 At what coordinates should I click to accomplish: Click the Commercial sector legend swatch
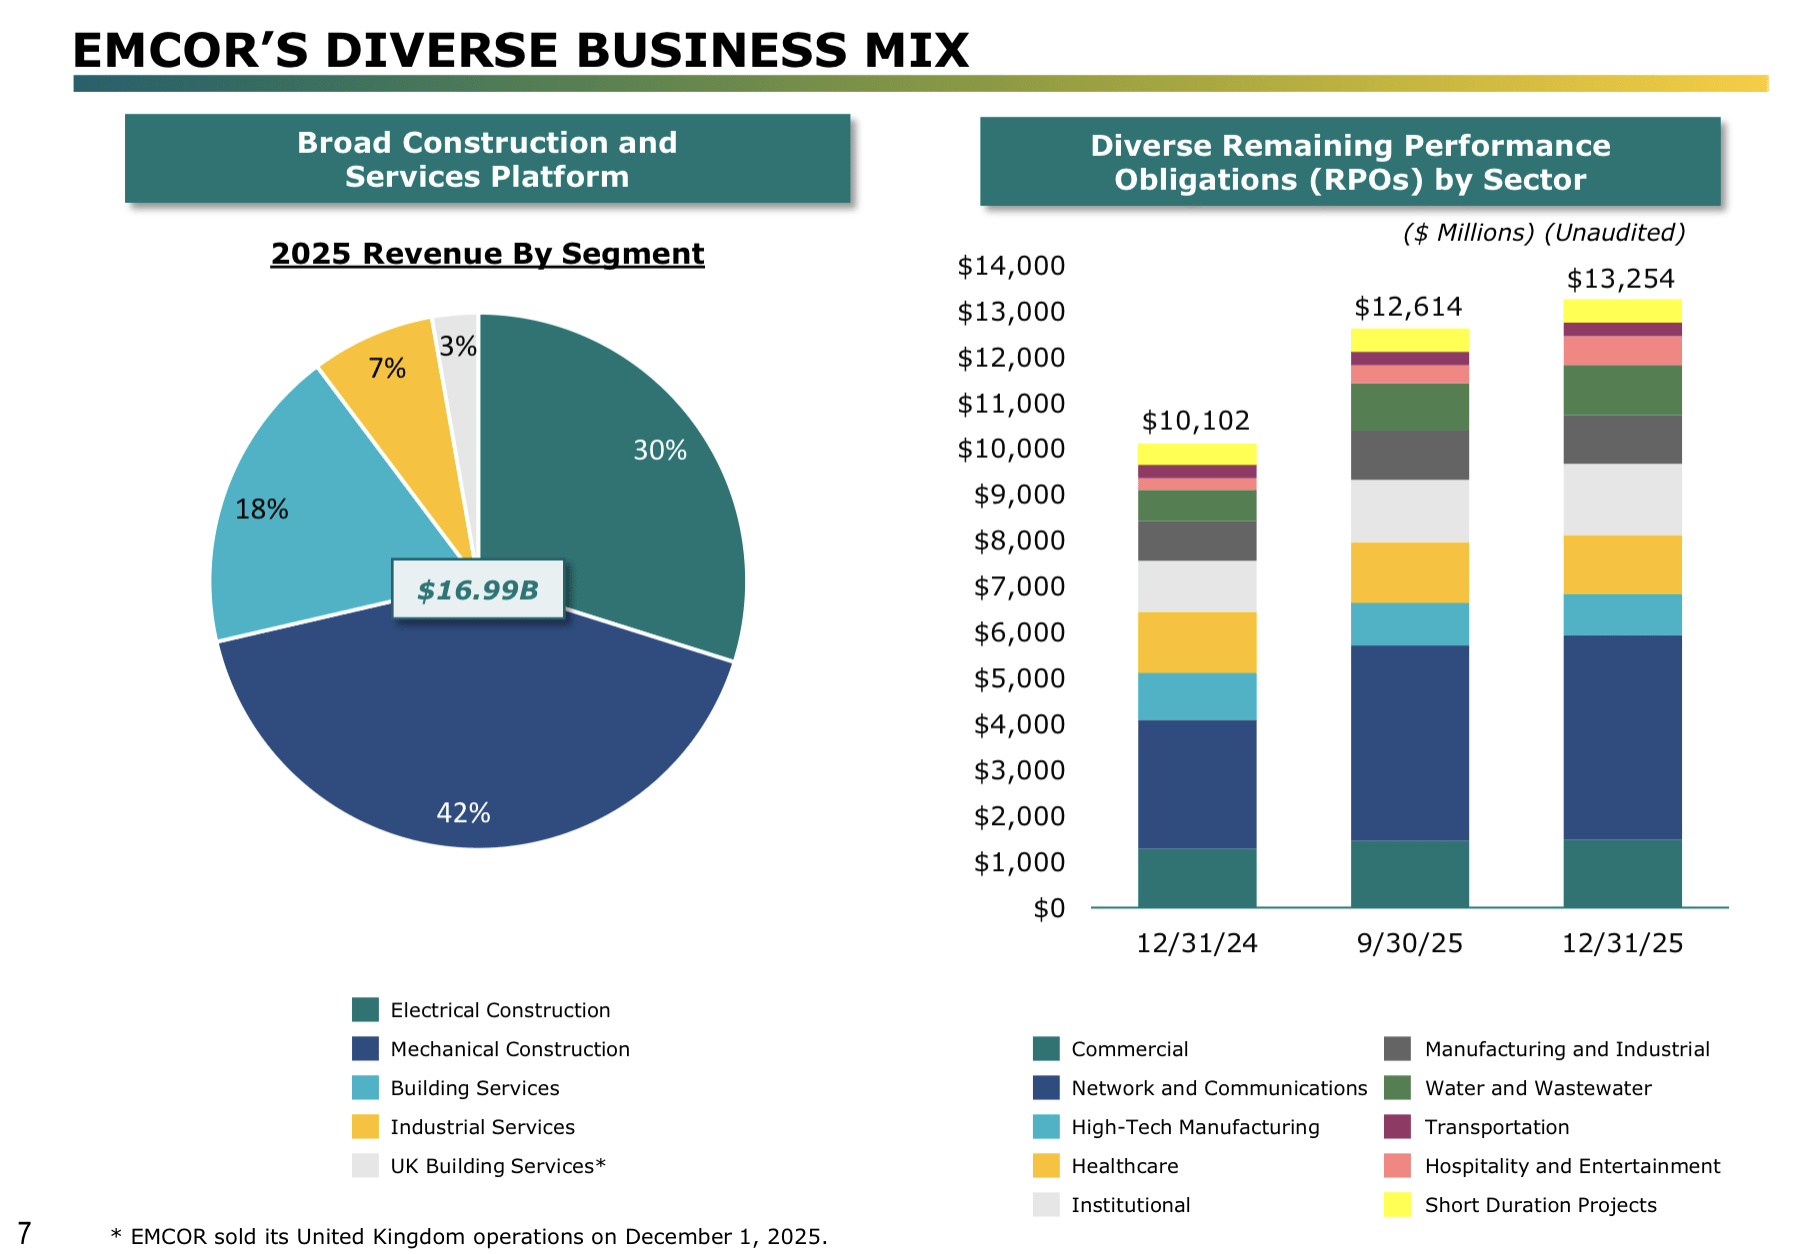tap(1046, 1049)
